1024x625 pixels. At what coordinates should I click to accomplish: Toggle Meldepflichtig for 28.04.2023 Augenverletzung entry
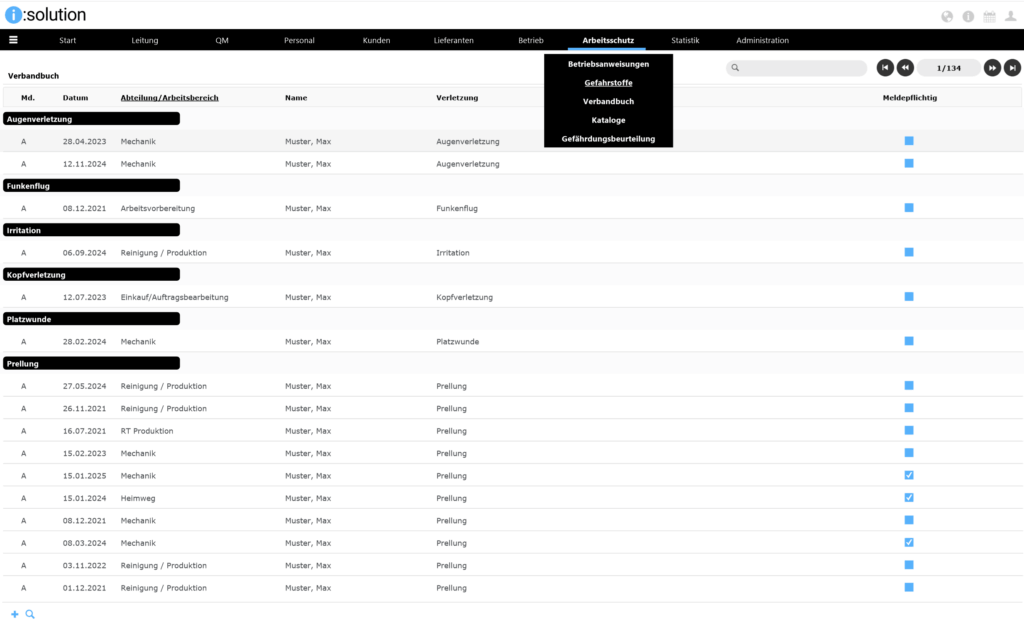point(909,141)
